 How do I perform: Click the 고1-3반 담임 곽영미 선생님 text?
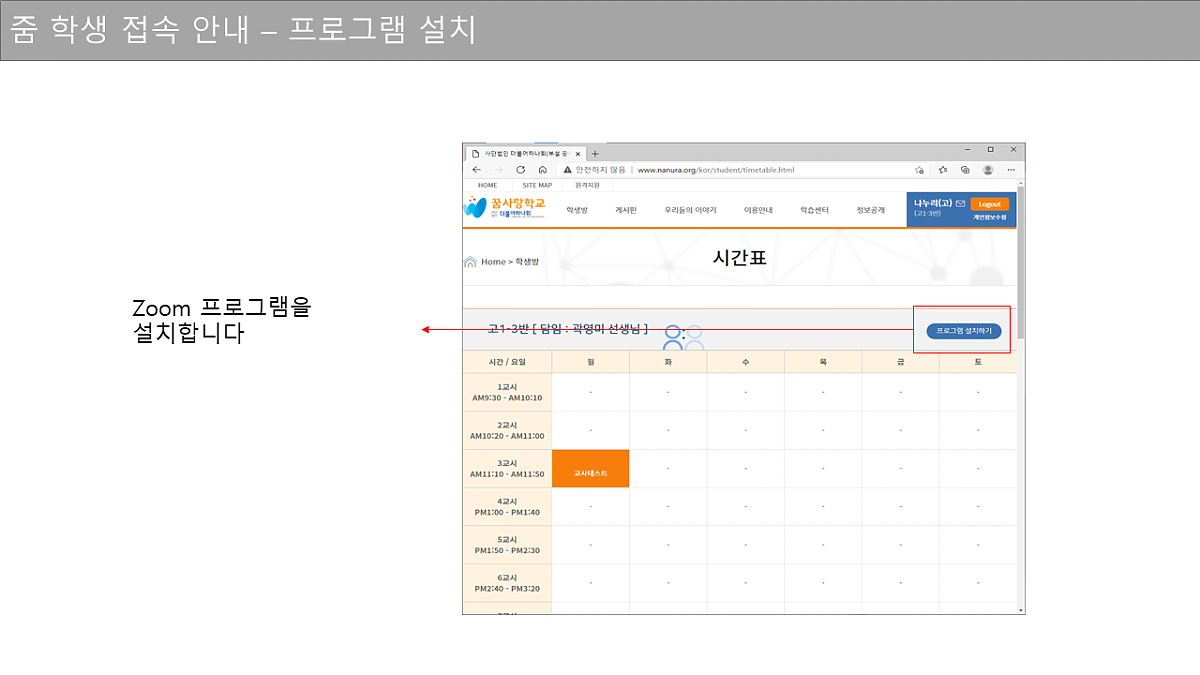tap(567, 329)
